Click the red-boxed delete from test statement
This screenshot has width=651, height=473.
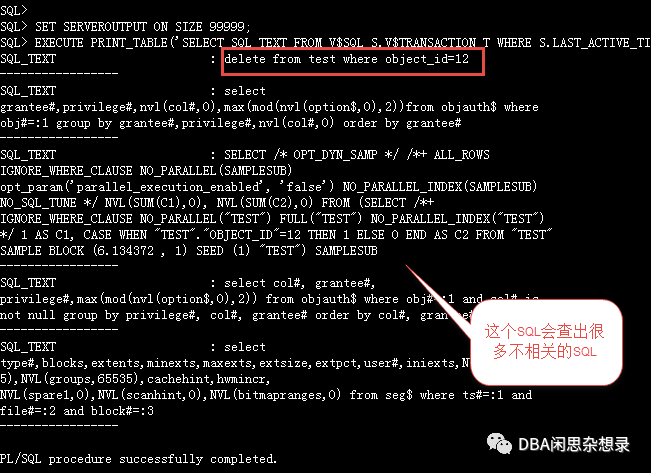(346, 59)
